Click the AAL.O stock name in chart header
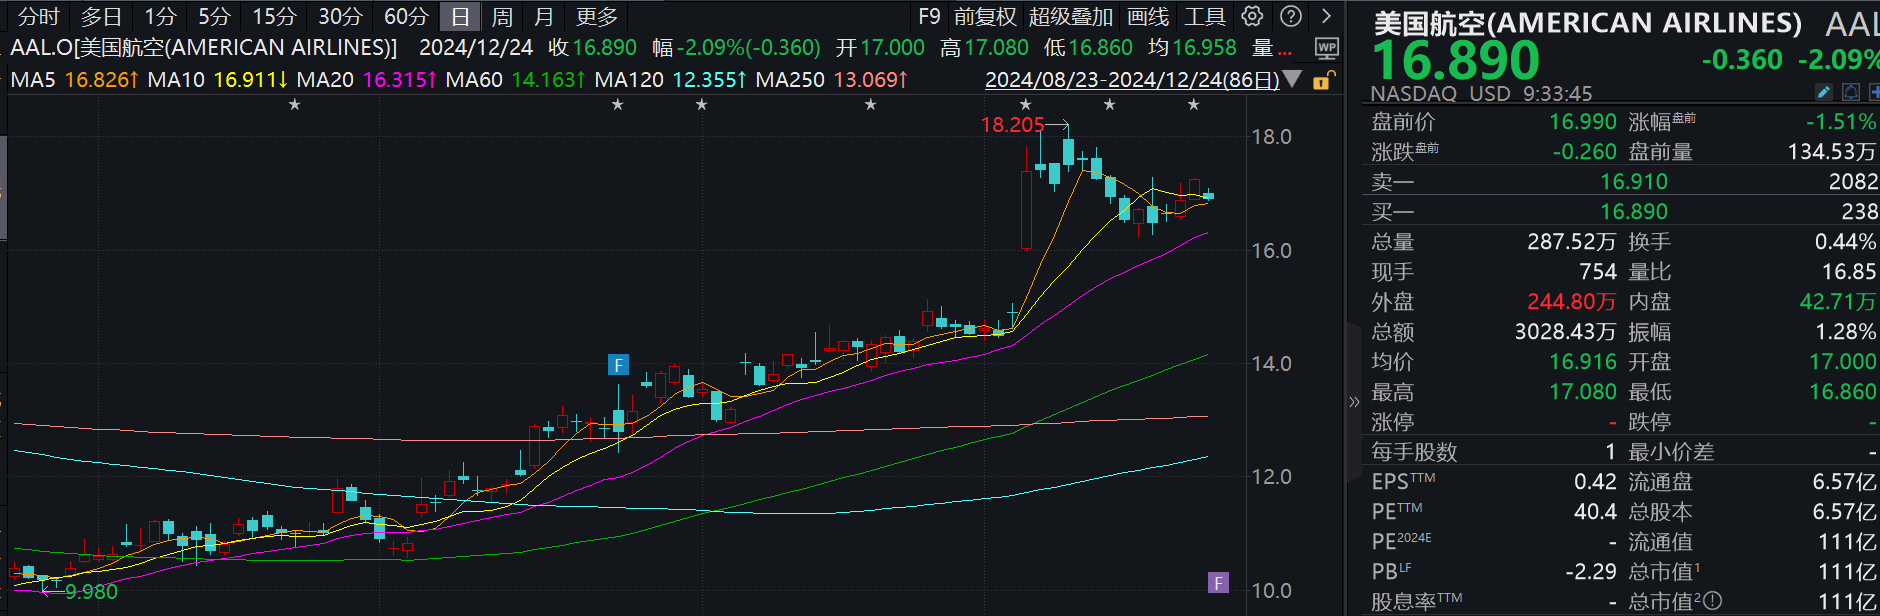 (x=203, y=48)
